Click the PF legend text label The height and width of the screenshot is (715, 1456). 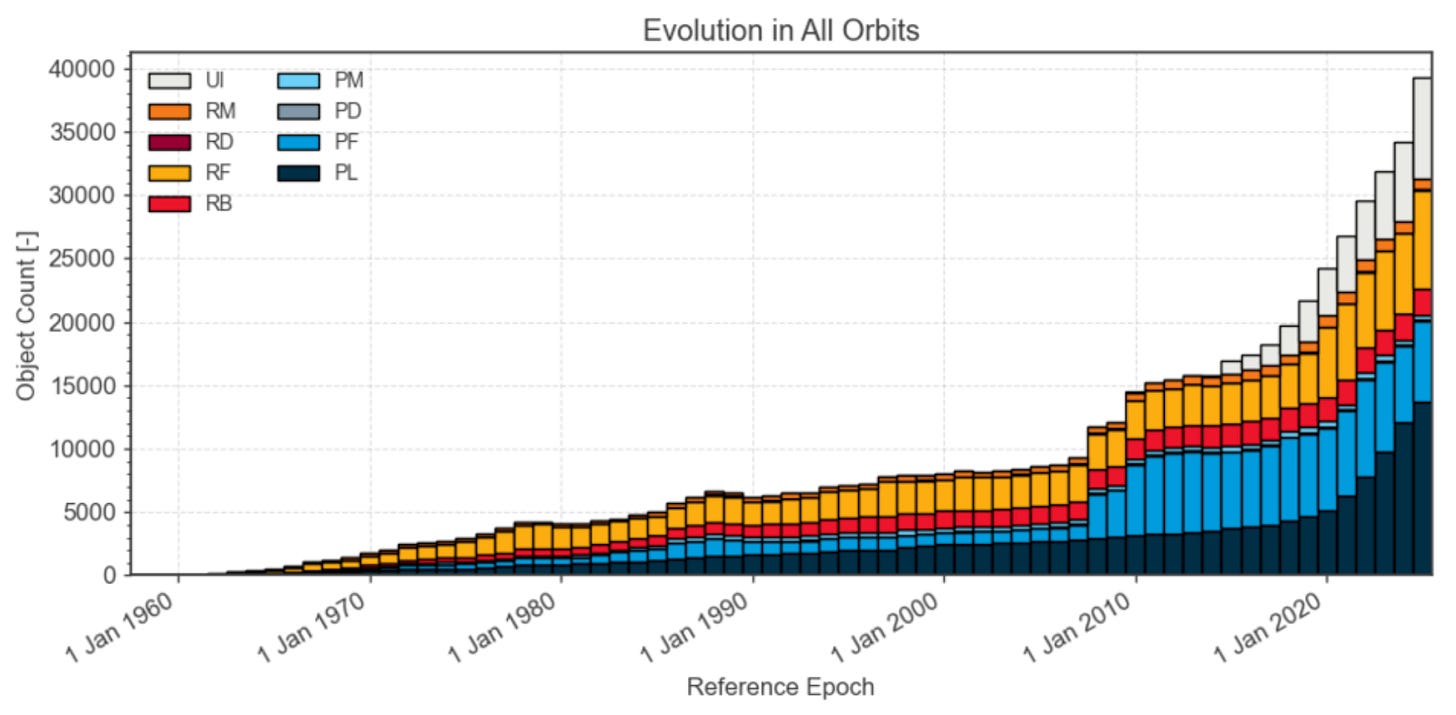[347, 142]
